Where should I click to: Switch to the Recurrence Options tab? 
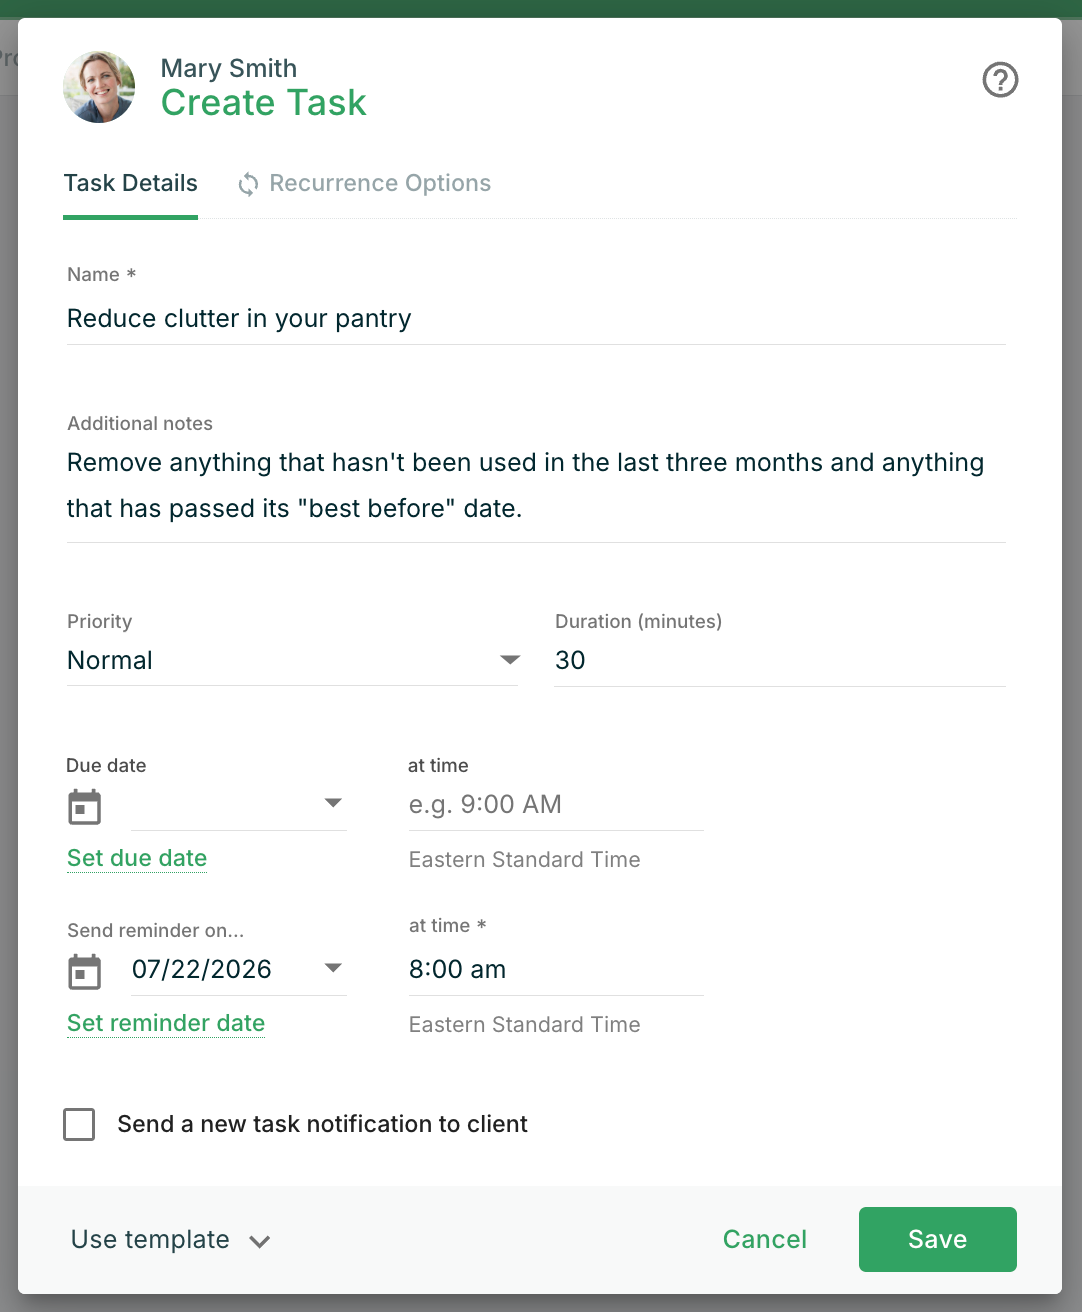click(x=364, y=184)
